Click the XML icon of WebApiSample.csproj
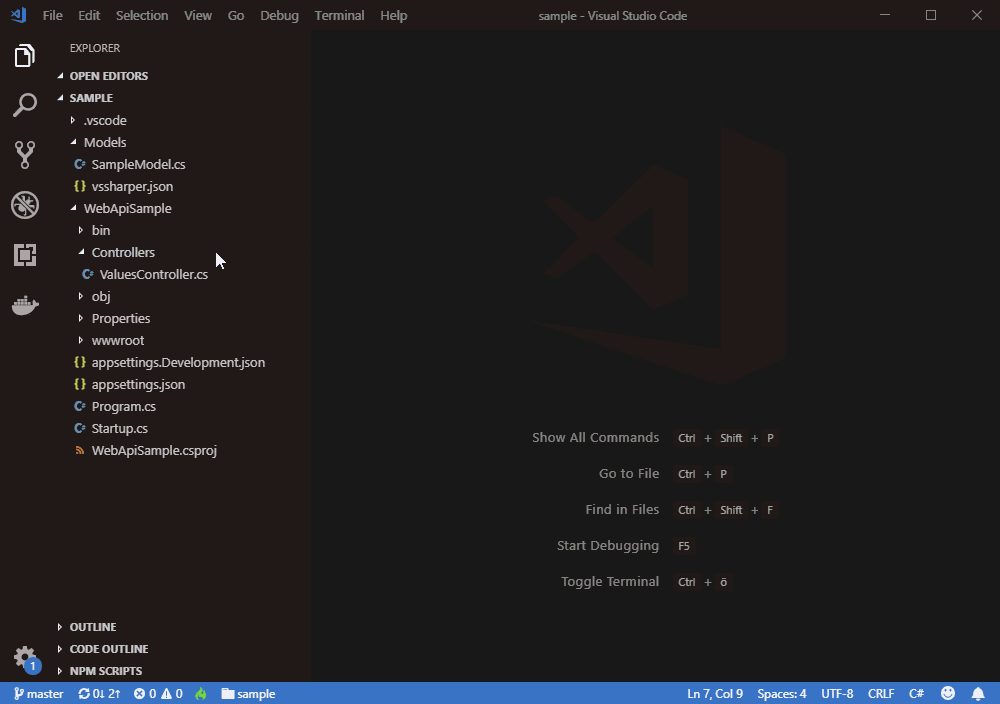The height and width of the screenshot is (704, 1000). [x=80, y=450]
